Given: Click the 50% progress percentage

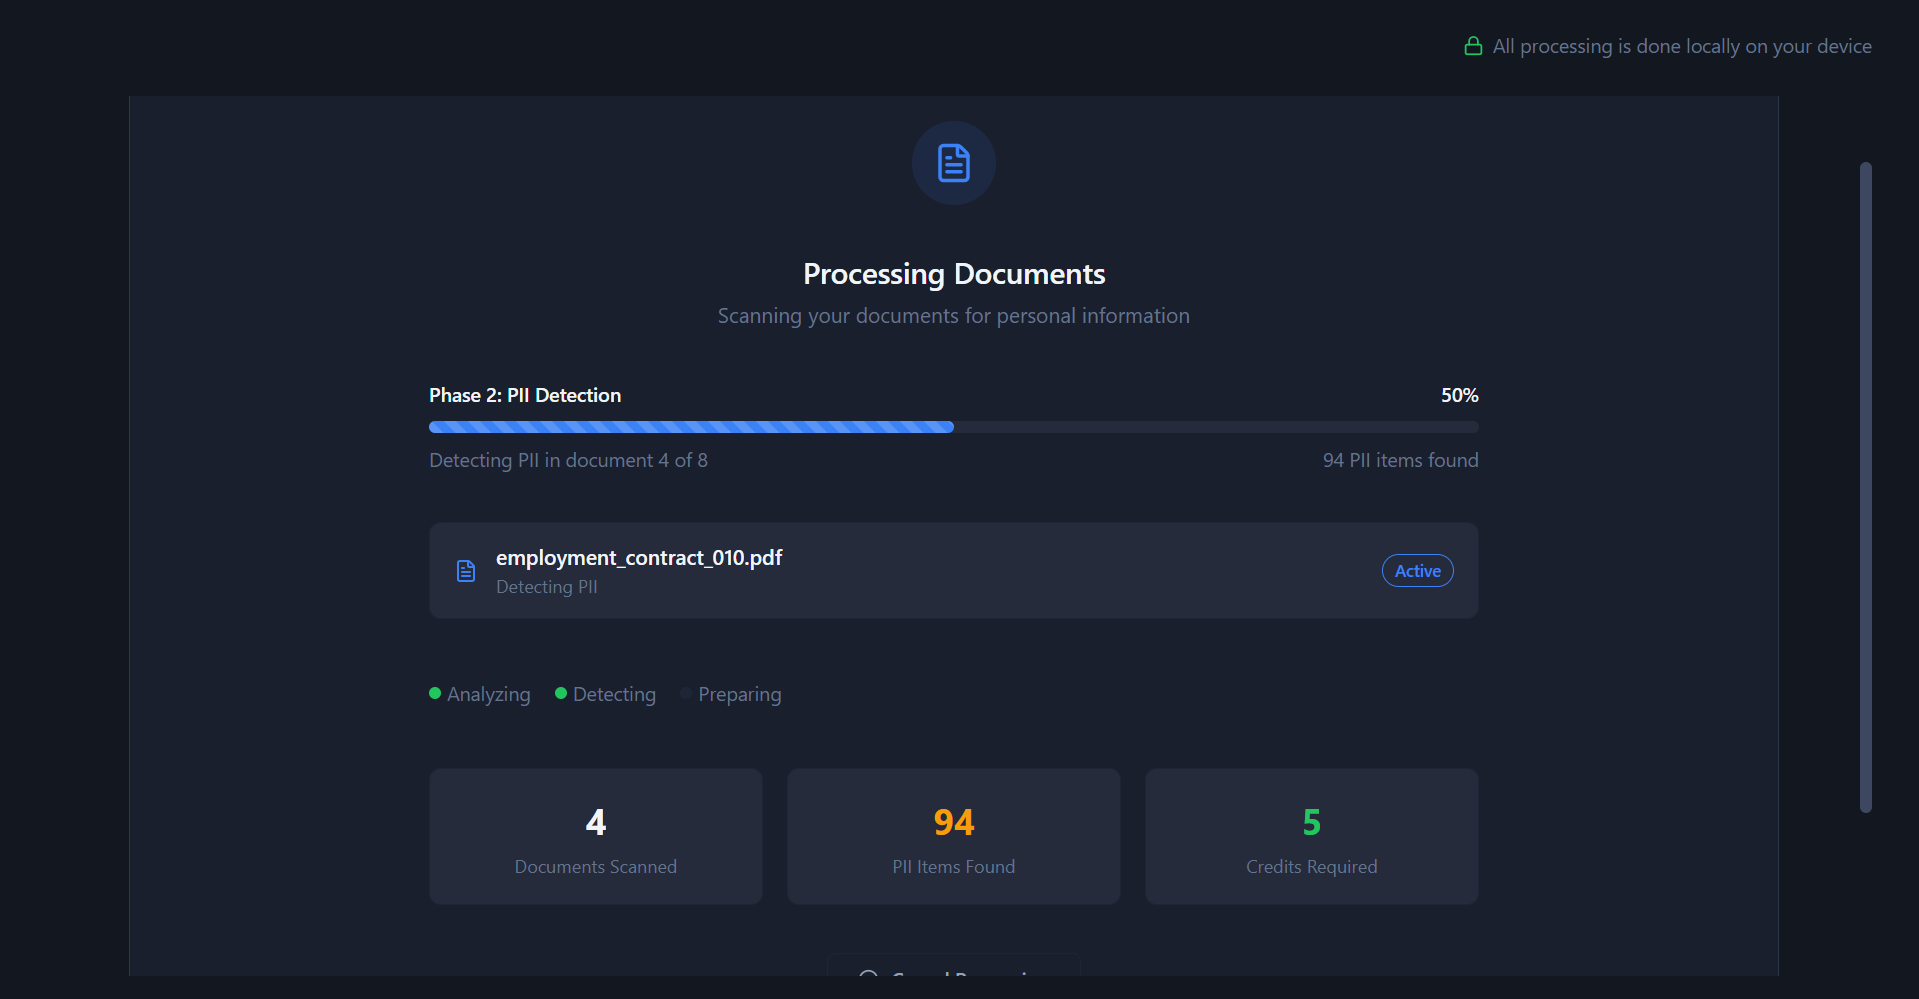Looking at the screenshot, I should coord(1459,395).
